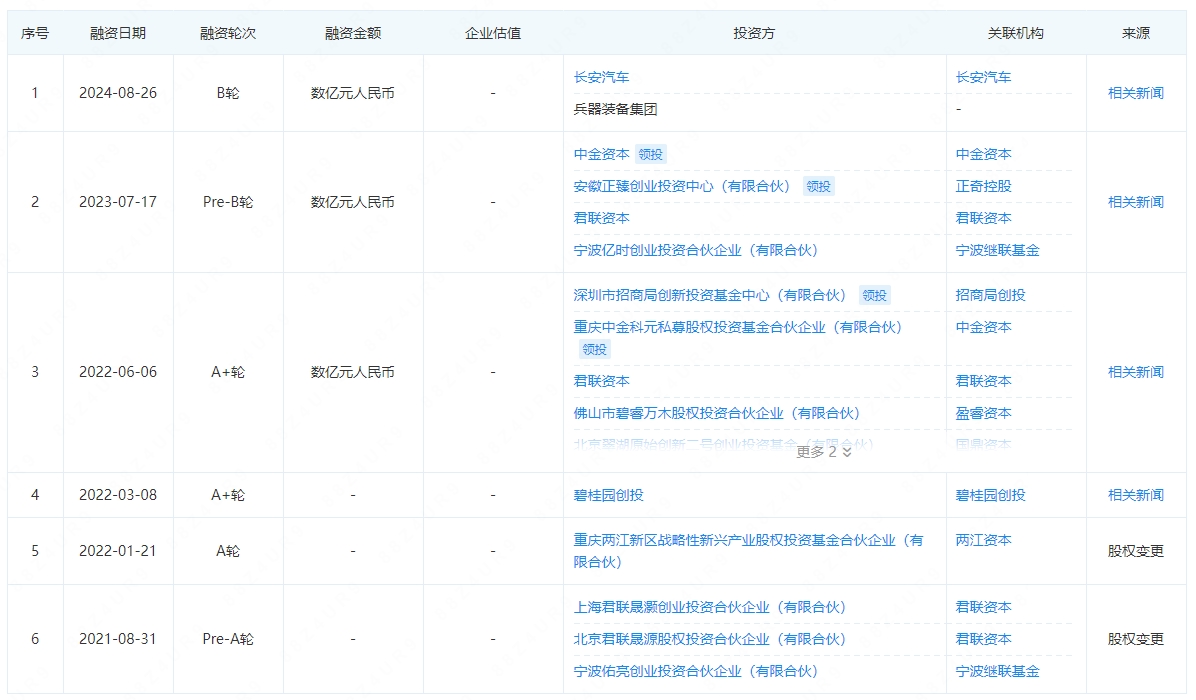Open the 重庆两江新区战略性新兴产业股权投资基金 link
This screenshot has height=700, width=1196.
tap(748, 551)
